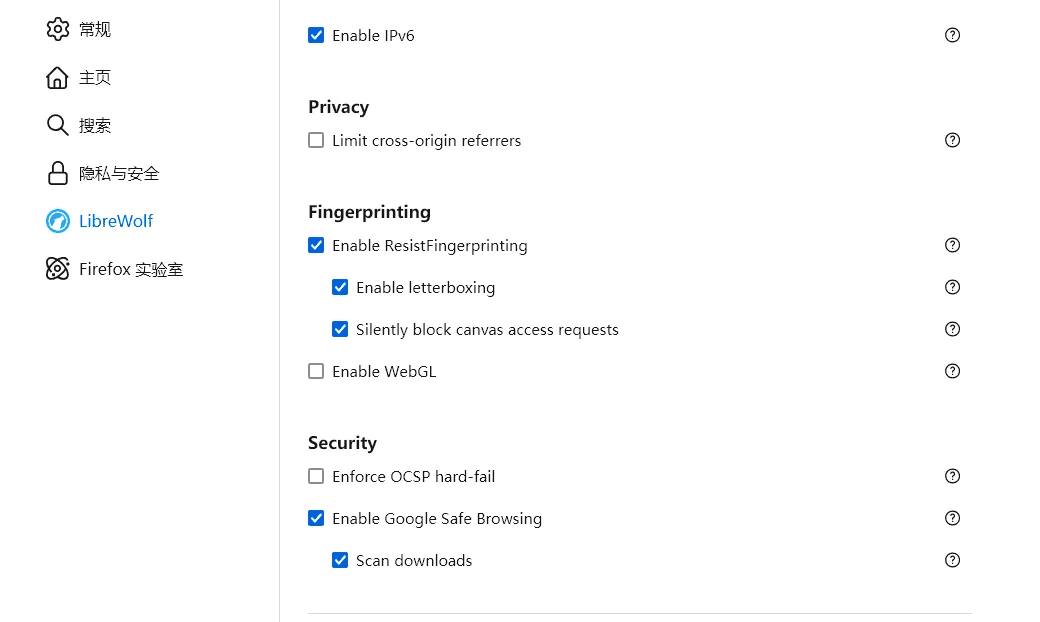The height and width of the screenshot is (622, 1040).
Task: Open help for letterboxing option
Action: (x=952, y=287)
